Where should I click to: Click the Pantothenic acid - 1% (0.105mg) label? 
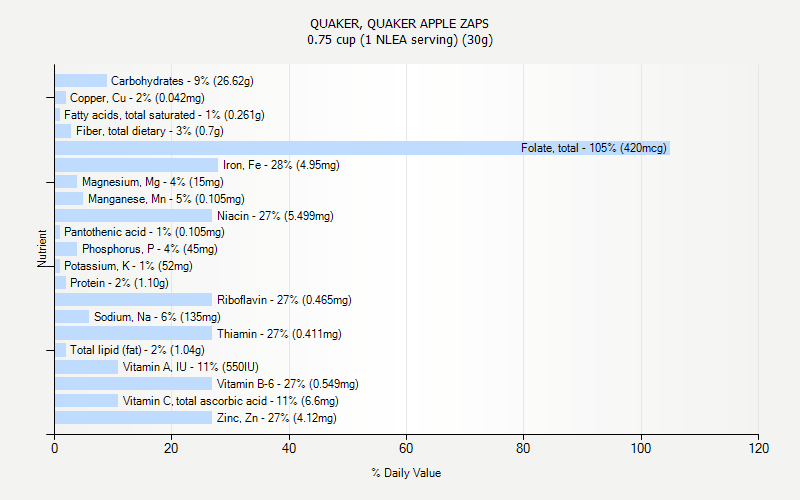coord(144,232)
